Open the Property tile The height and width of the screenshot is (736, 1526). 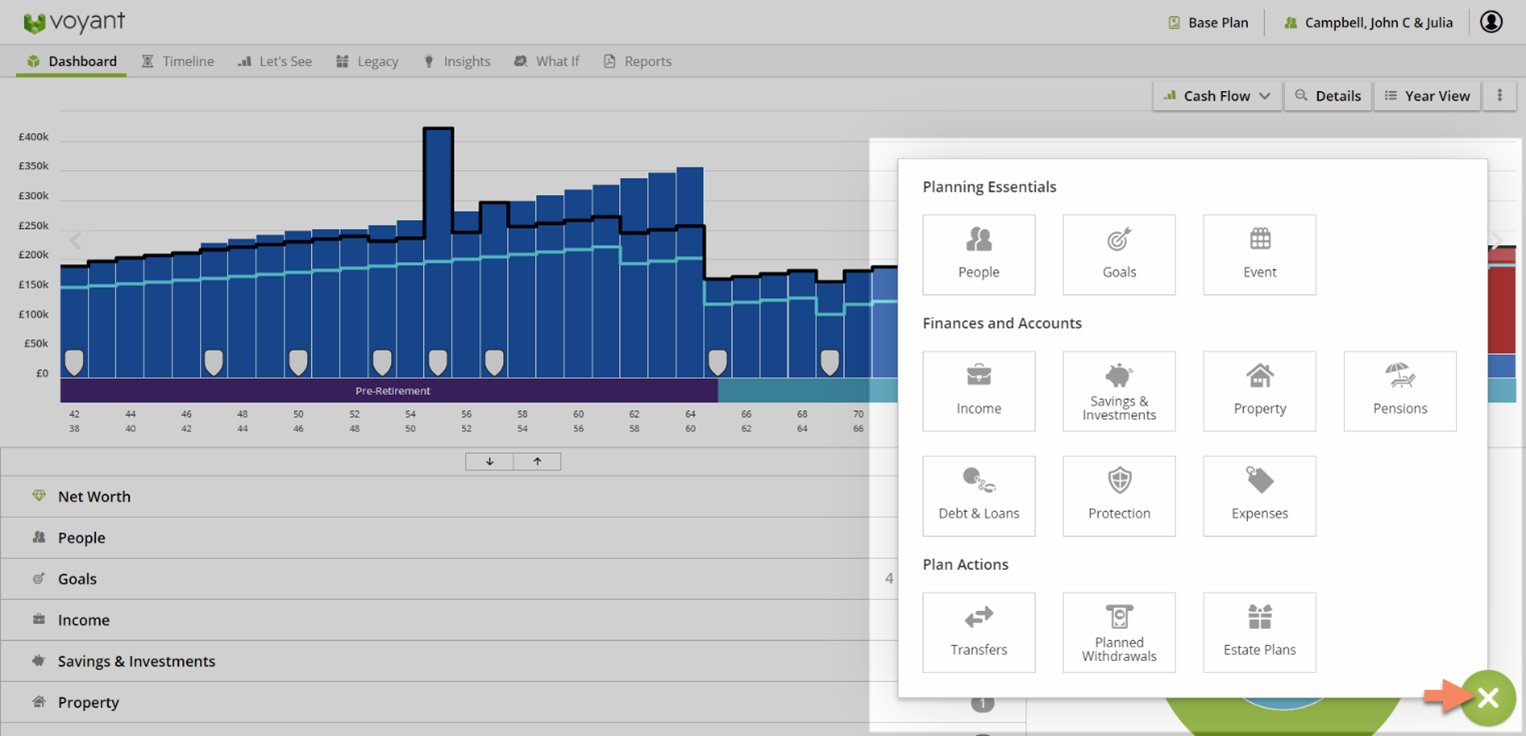1258,390
